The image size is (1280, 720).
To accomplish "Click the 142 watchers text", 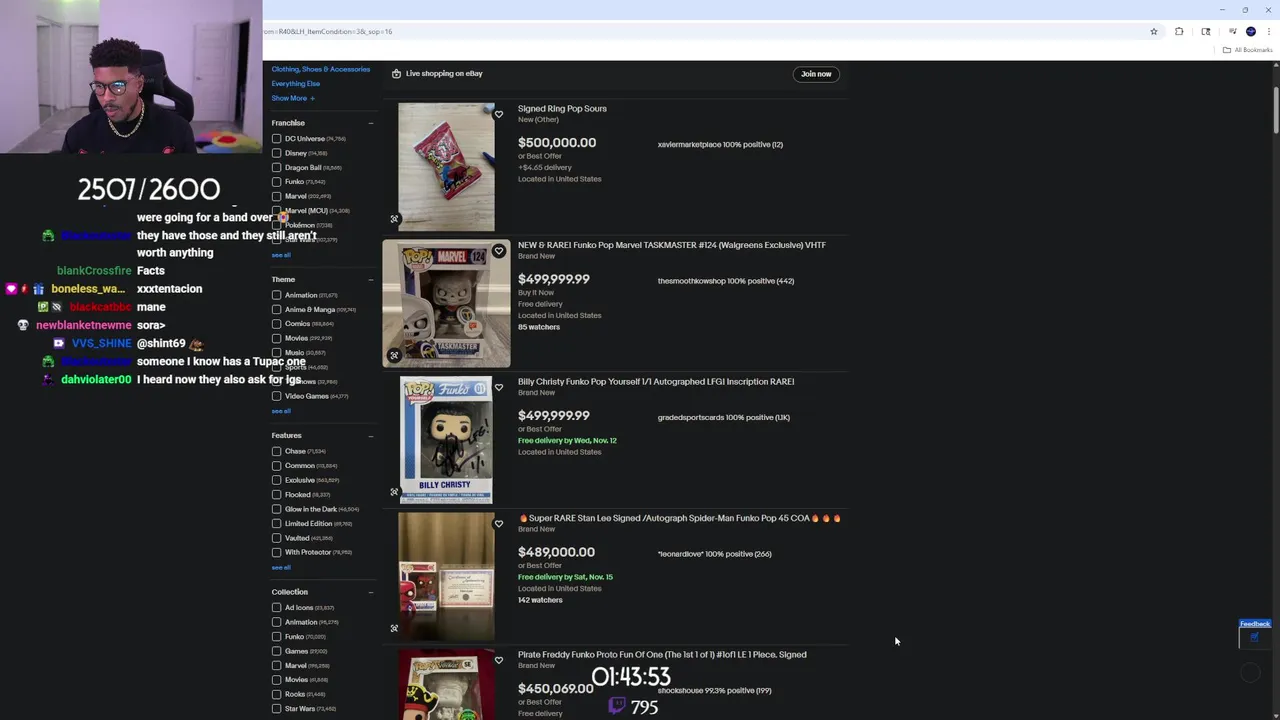I will [x=540, y=600].
